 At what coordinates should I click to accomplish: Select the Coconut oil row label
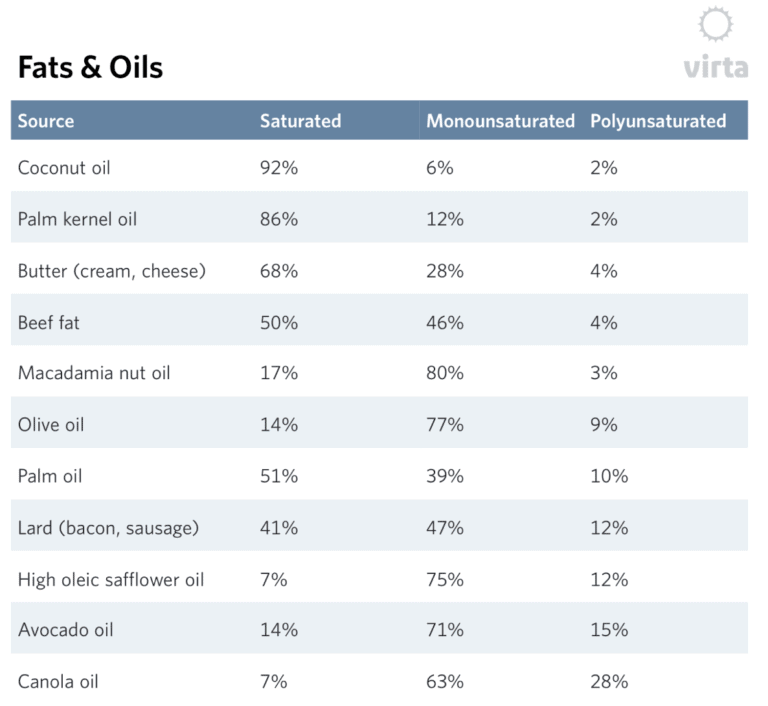pyautogui.click(x=64, y=168)
